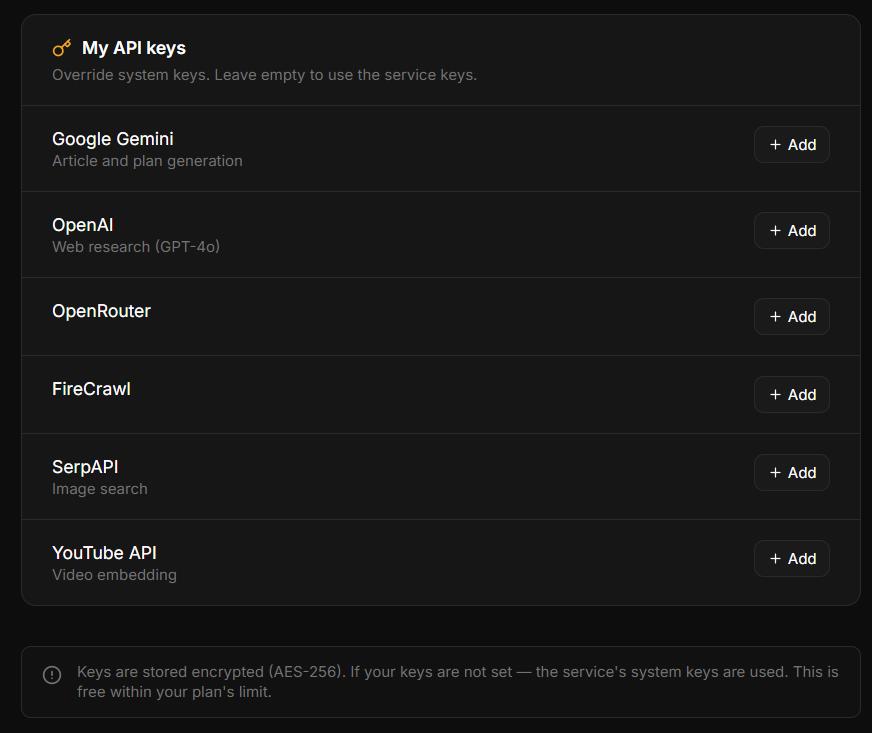Image resolution: width=872 pixels, height=733 pixels.
Task: Click the OpenRouter label
Action: pyautogui.click(x=101, y=311)
